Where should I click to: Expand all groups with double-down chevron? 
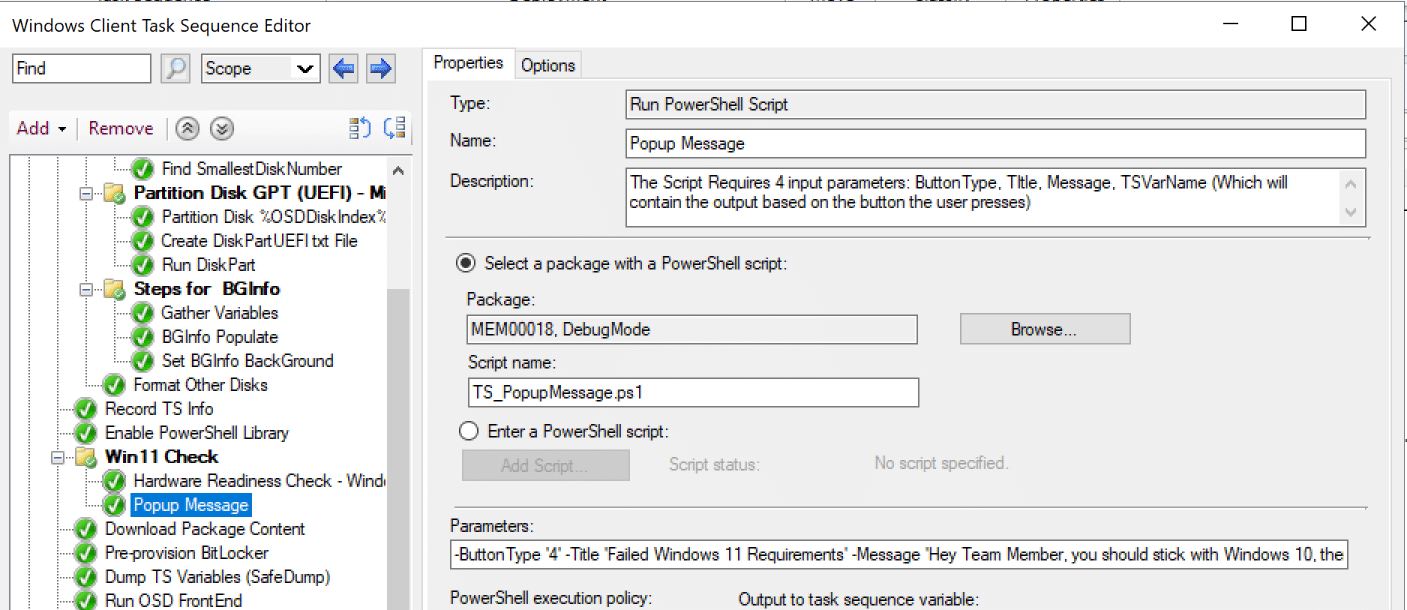pyautogui.click(x=222, y=129)
